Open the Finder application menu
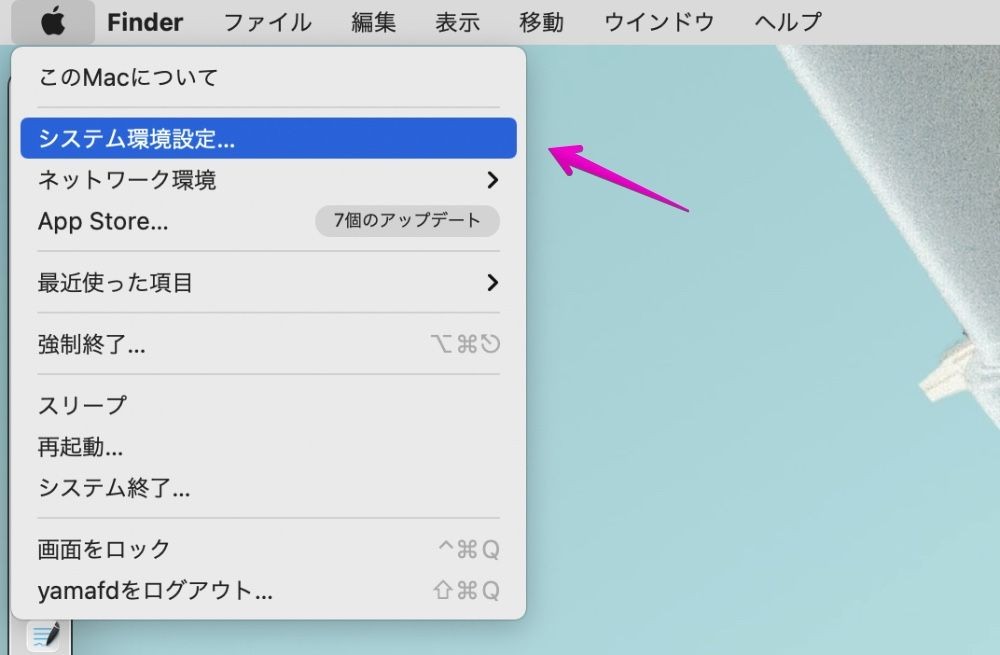The height and width of the screenshot is (655, 1000). coord(145,22)
